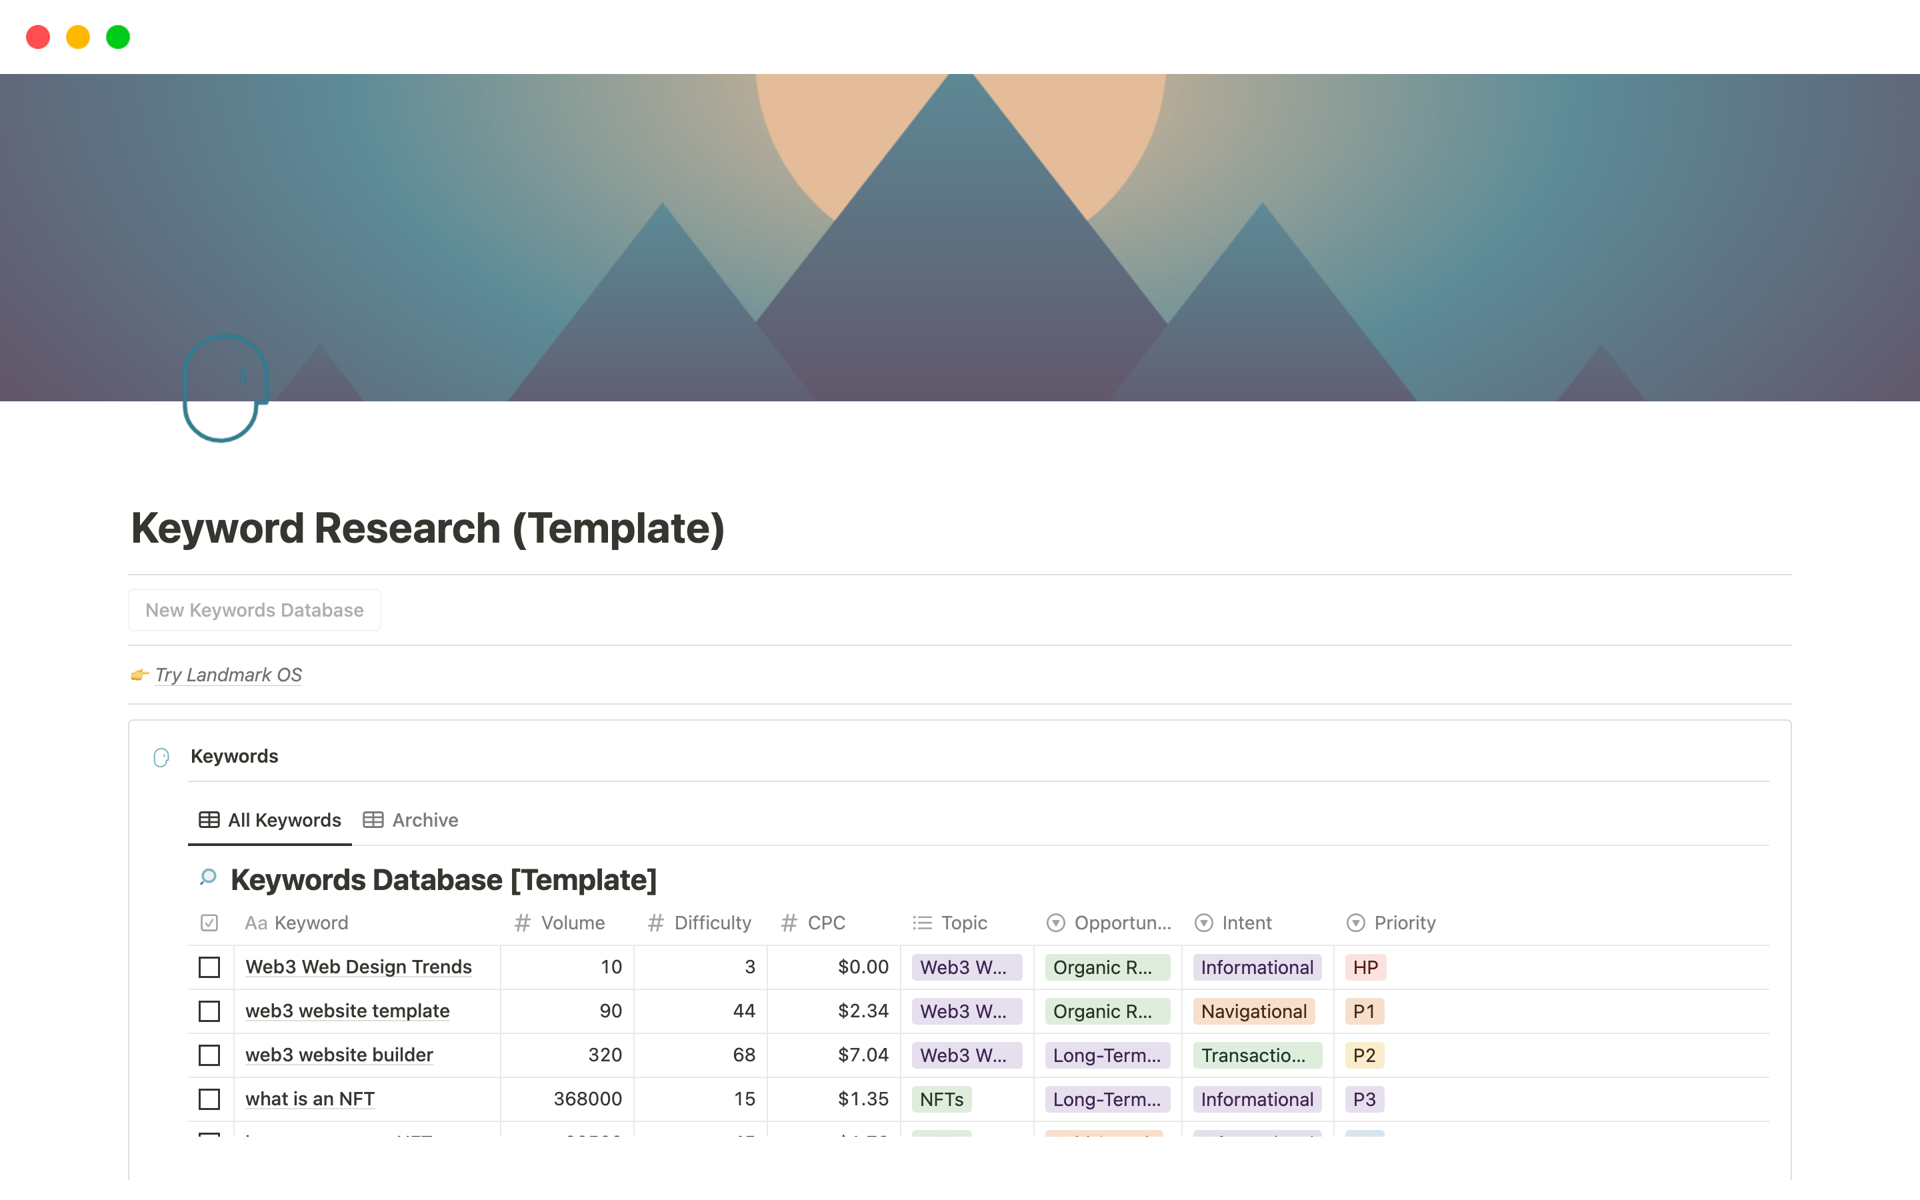This screenshot has width=1920, height=1200.
Task: Check the checkbox for Web3 Web Design Trends
Action: pyautogui.click(x=209, y=967)
